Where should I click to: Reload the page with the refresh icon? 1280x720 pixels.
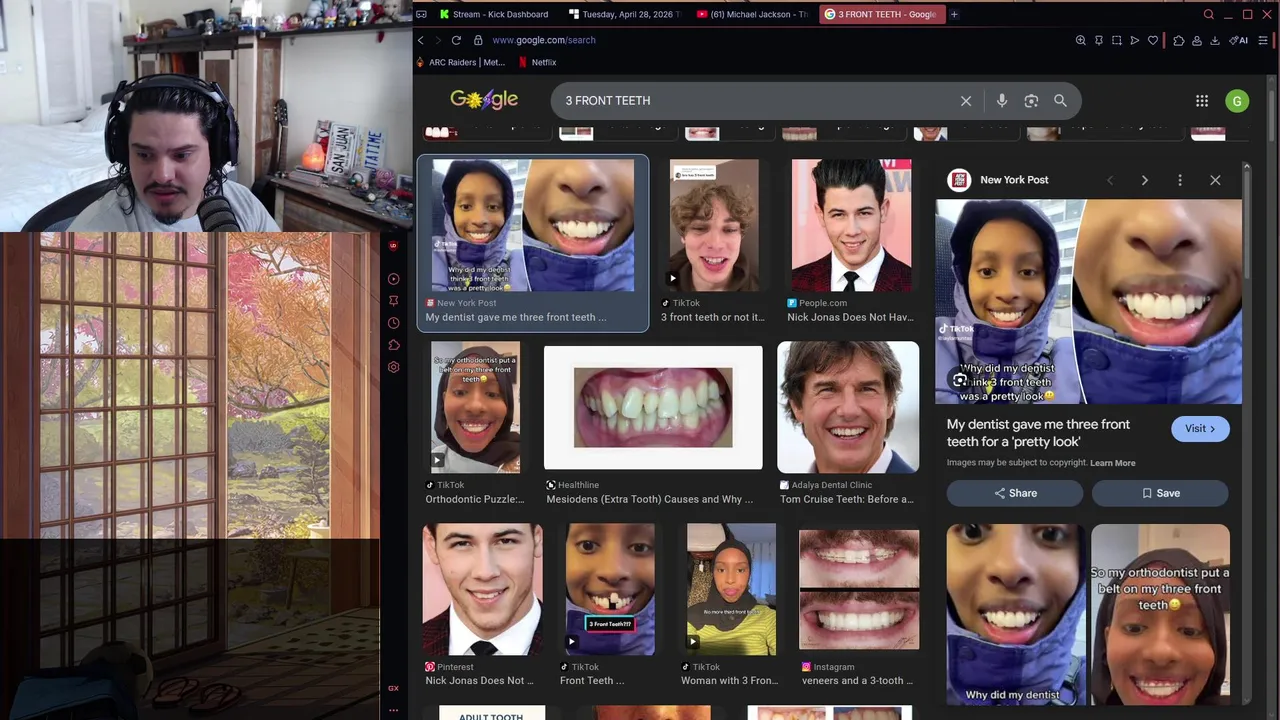(x=456, y=40)
